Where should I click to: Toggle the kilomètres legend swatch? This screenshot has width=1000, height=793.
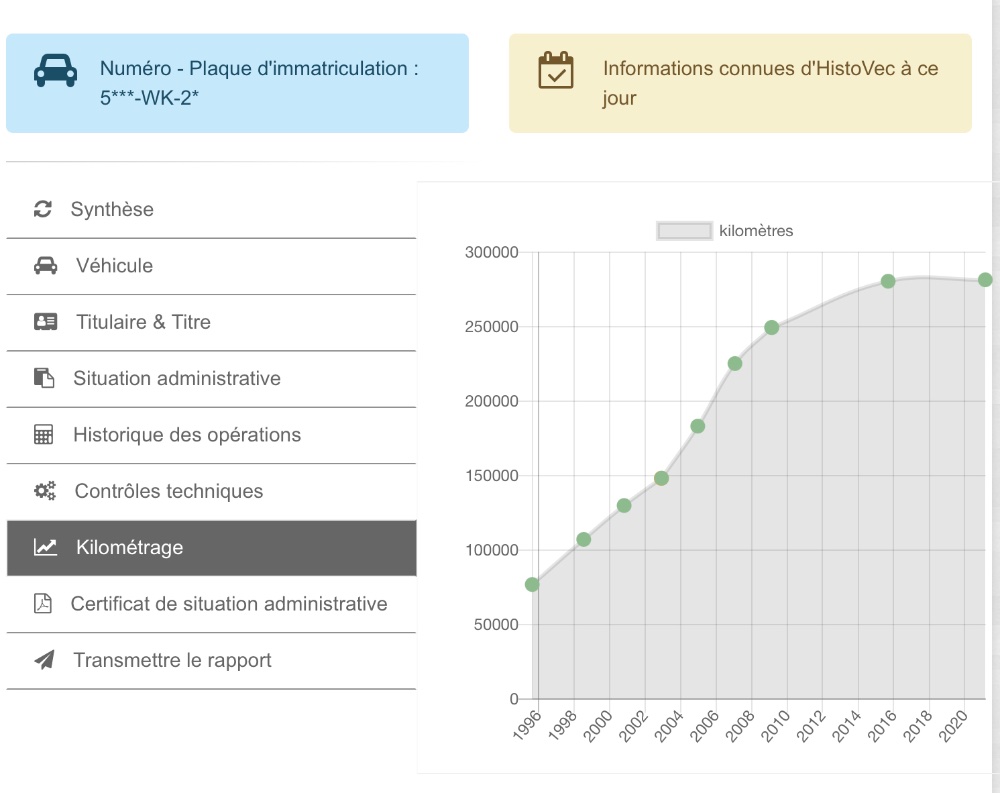pos(684,231)
